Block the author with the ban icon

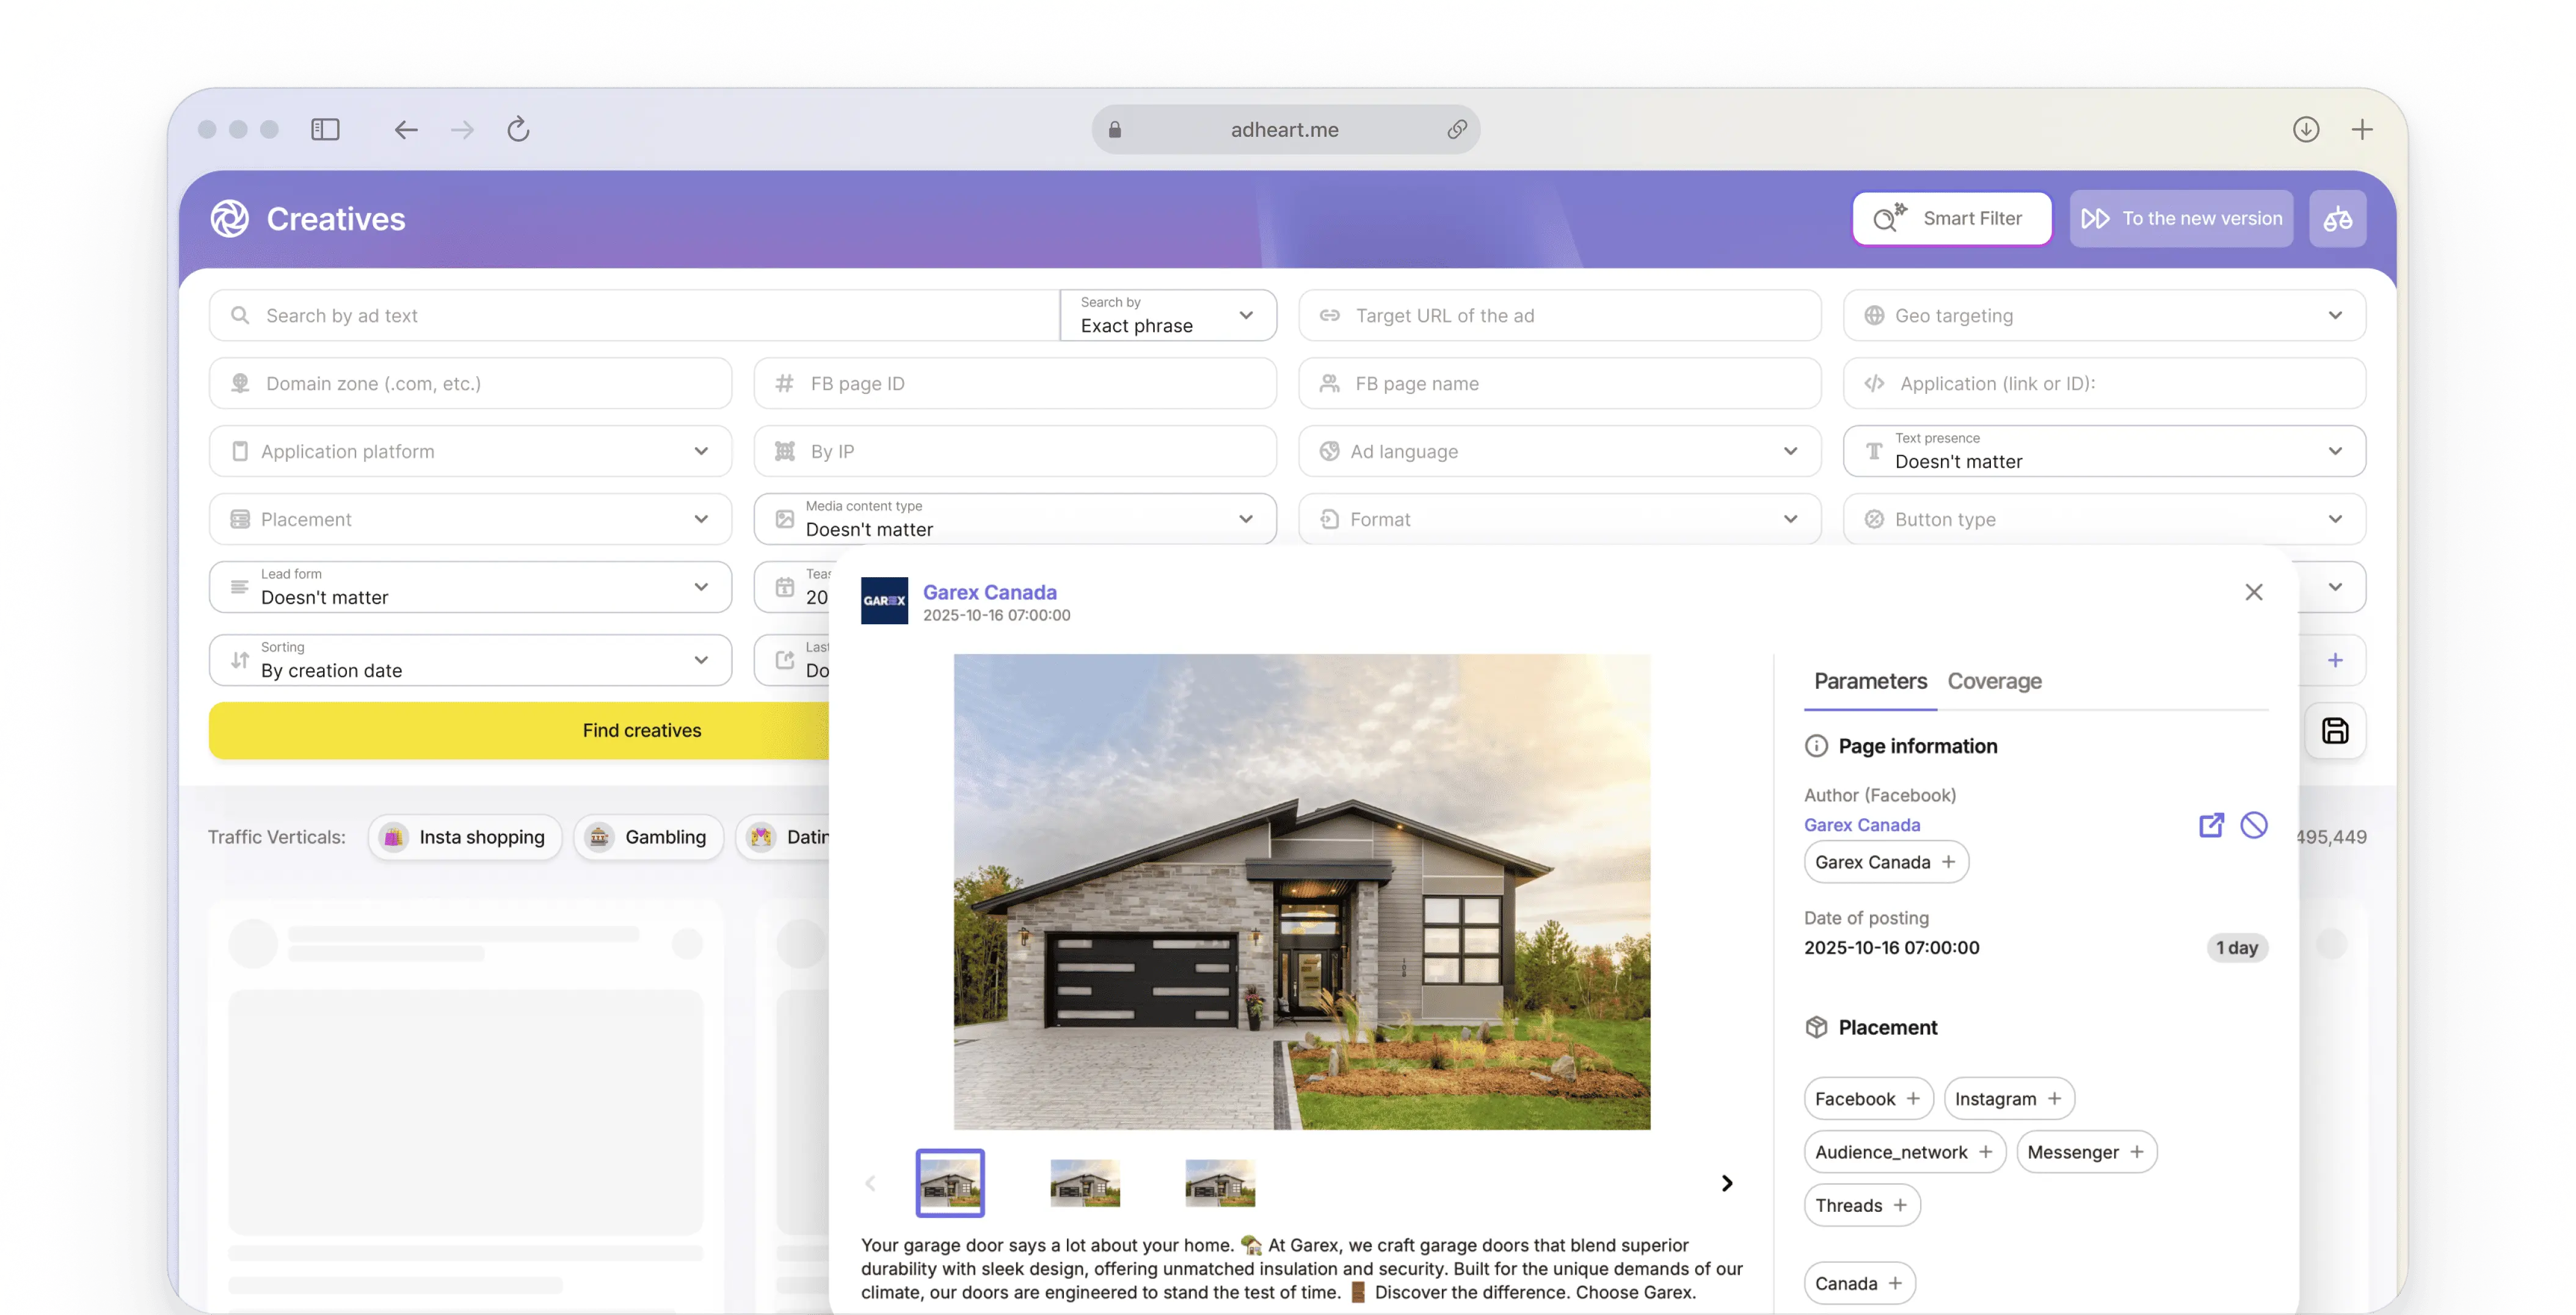pos(2253,825)
